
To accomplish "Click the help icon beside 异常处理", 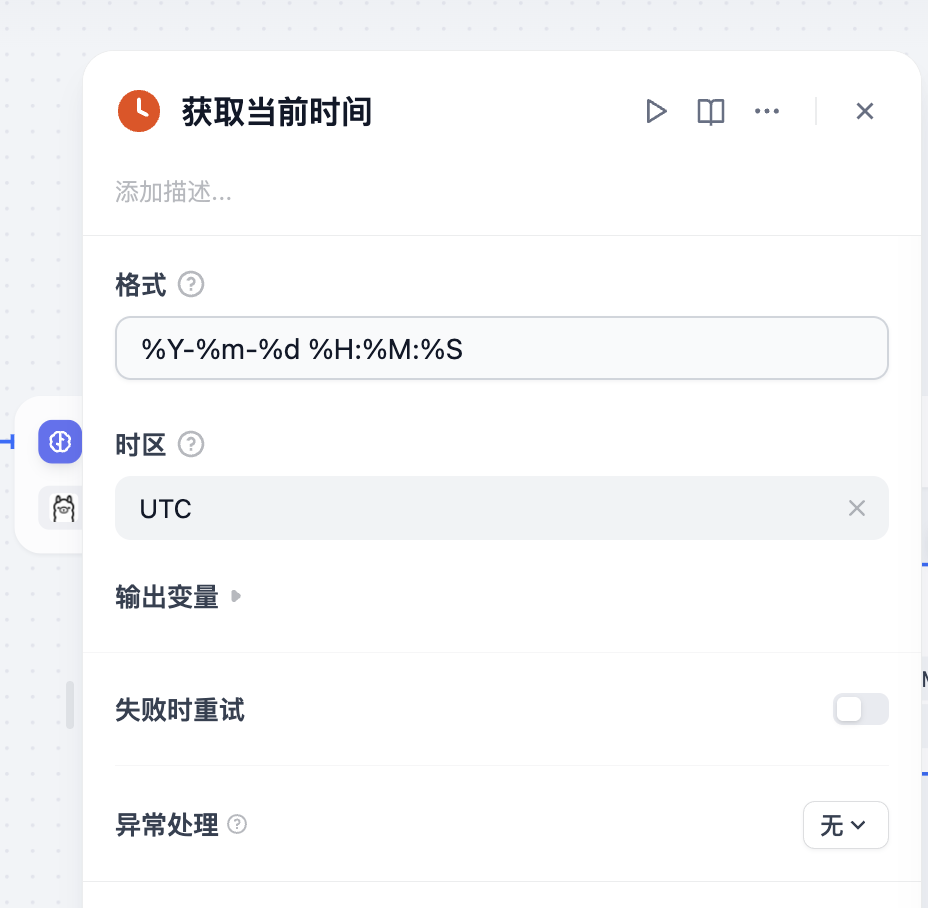I will [237, 825].
